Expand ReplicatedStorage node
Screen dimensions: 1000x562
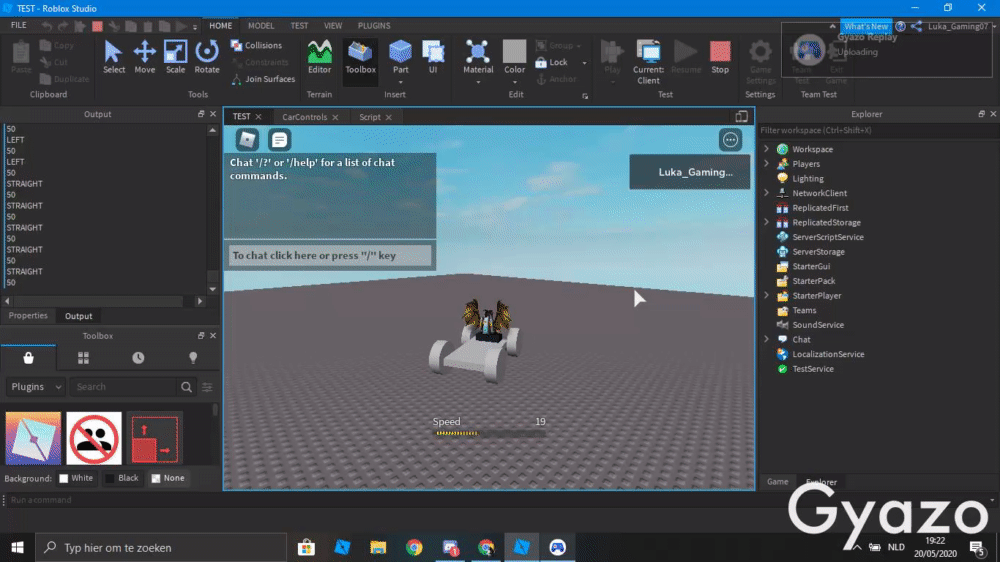click(767, 222)
